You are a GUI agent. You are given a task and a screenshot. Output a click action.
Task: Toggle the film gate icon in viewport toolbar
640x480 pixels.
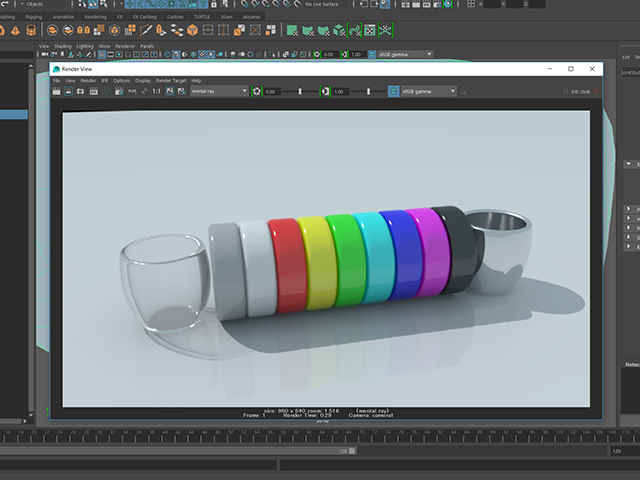point(111,54)
